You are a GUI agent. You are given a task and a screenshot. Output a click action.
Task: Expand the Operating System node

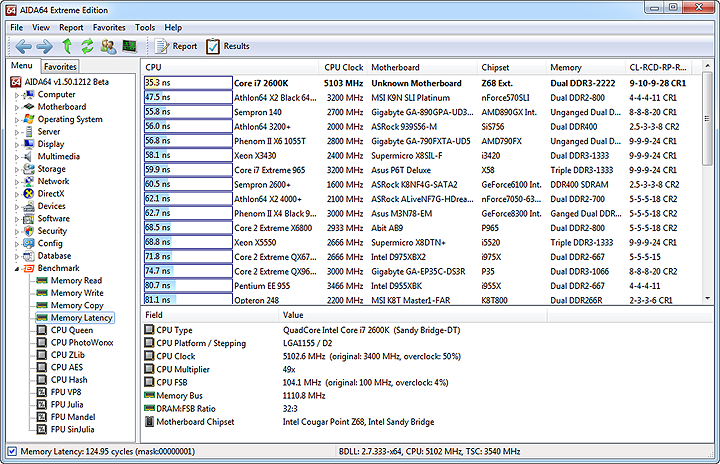17,120
